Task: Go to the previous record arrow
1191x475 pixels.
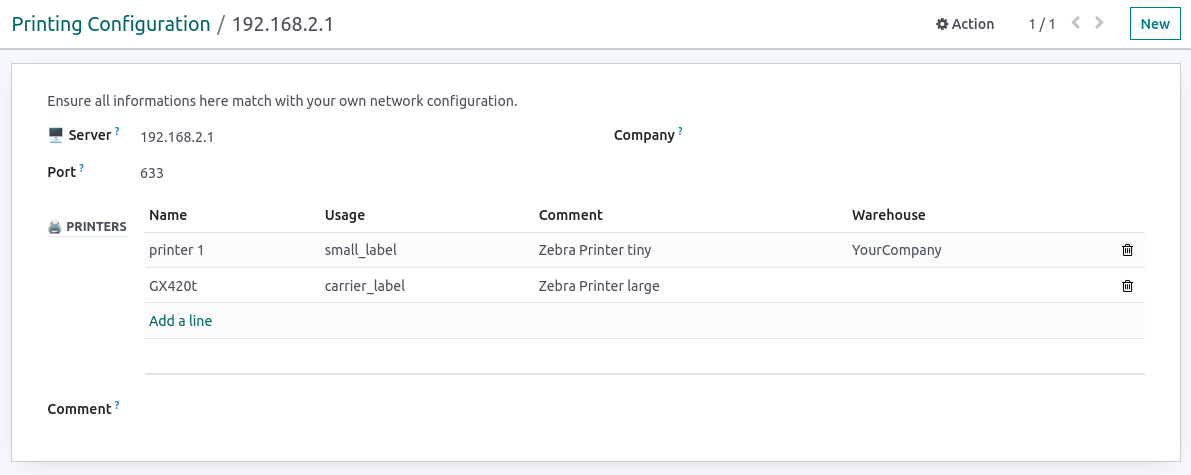Action: [1076, 23]
